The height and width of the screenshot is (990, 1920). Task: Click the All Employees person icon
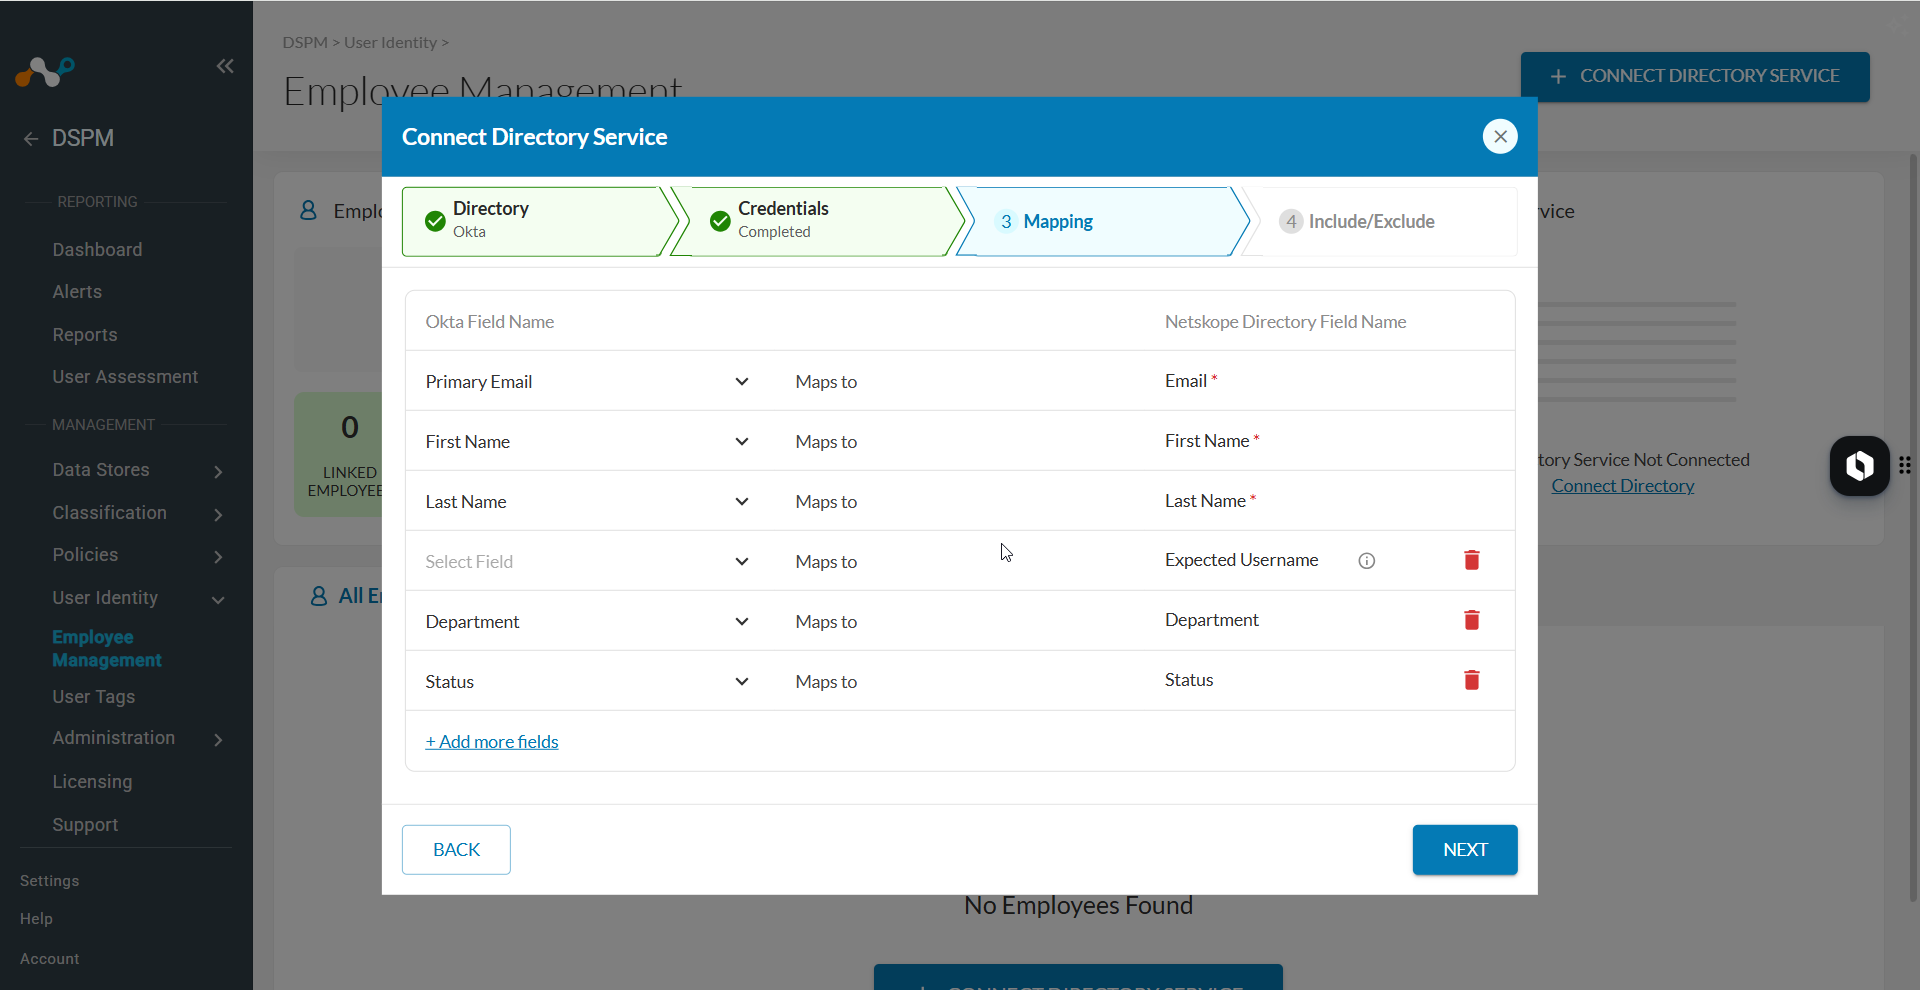point(319,596)
